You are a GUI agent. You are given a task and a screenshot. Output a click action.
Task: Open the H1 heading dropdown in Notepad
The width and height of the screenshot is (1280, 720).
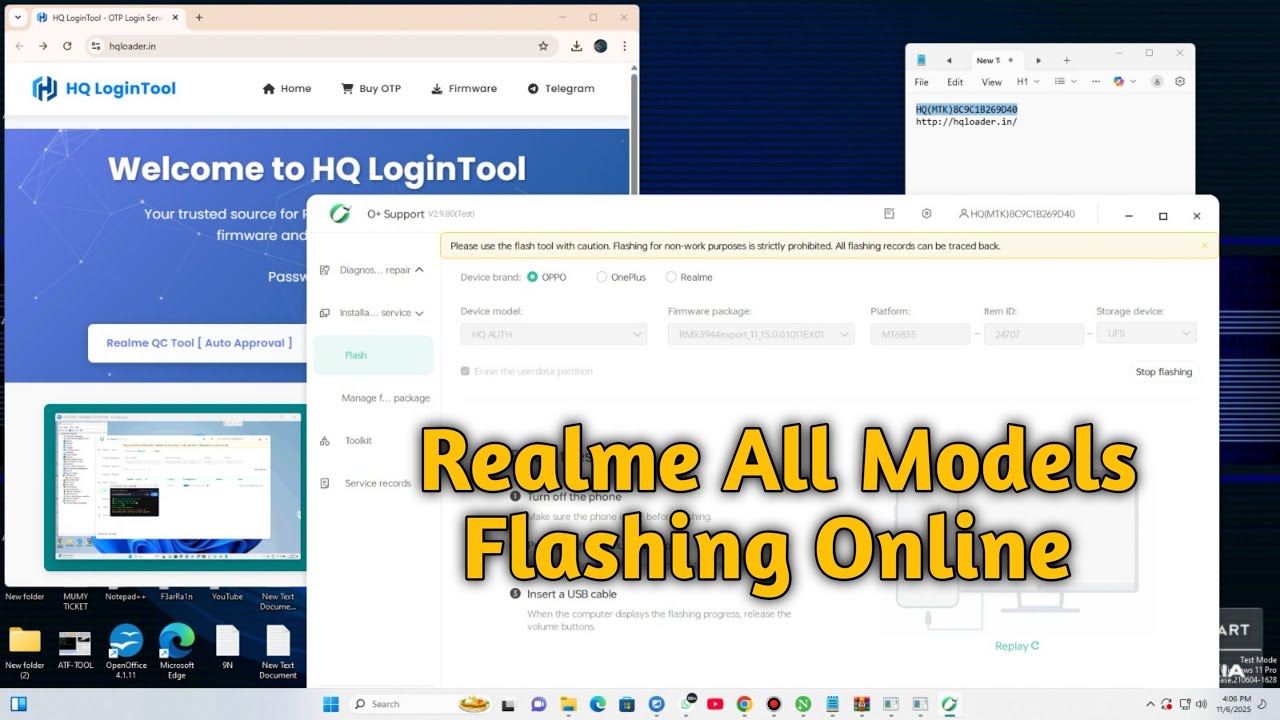[x=1028, y=82]
